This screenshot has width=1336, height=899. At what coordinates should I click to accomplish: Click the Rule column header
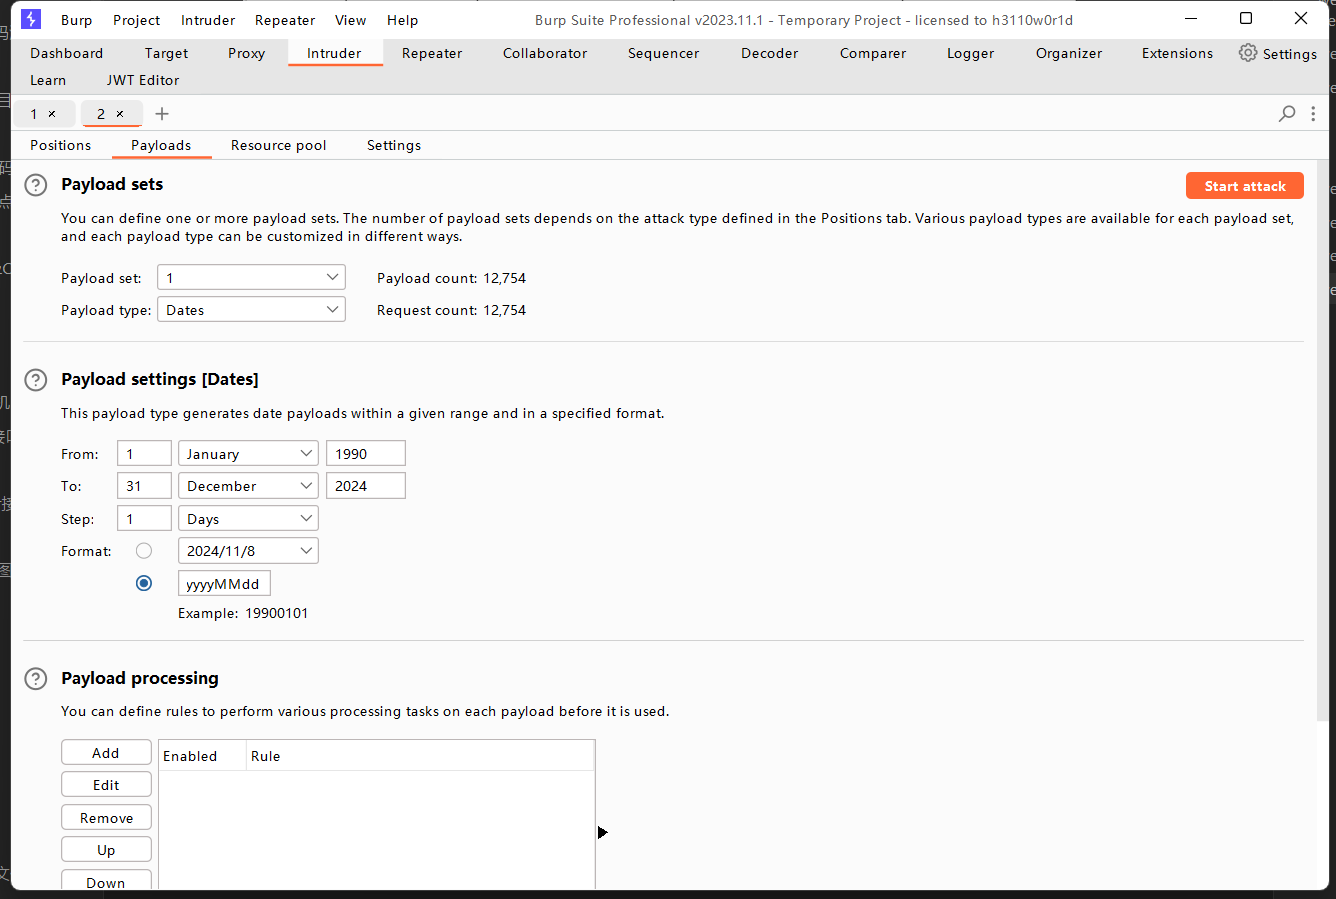420,756
